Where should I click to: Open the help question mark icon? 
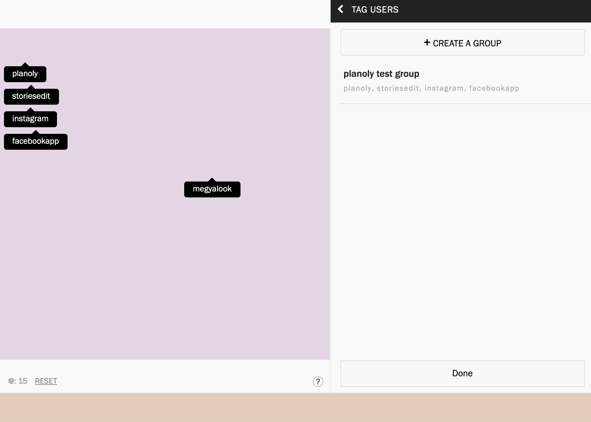[318, 382]
